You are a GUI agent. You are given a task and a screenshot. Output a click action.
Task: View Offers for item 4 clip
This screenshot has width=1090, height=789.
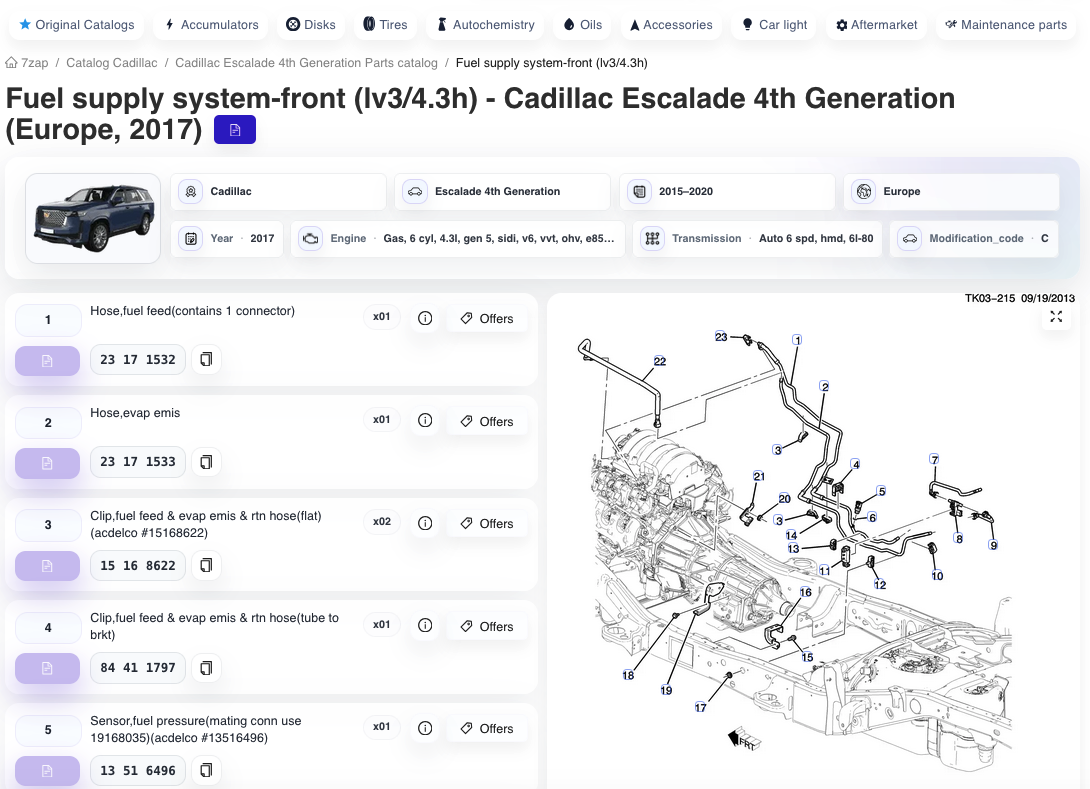pos(487,626)
